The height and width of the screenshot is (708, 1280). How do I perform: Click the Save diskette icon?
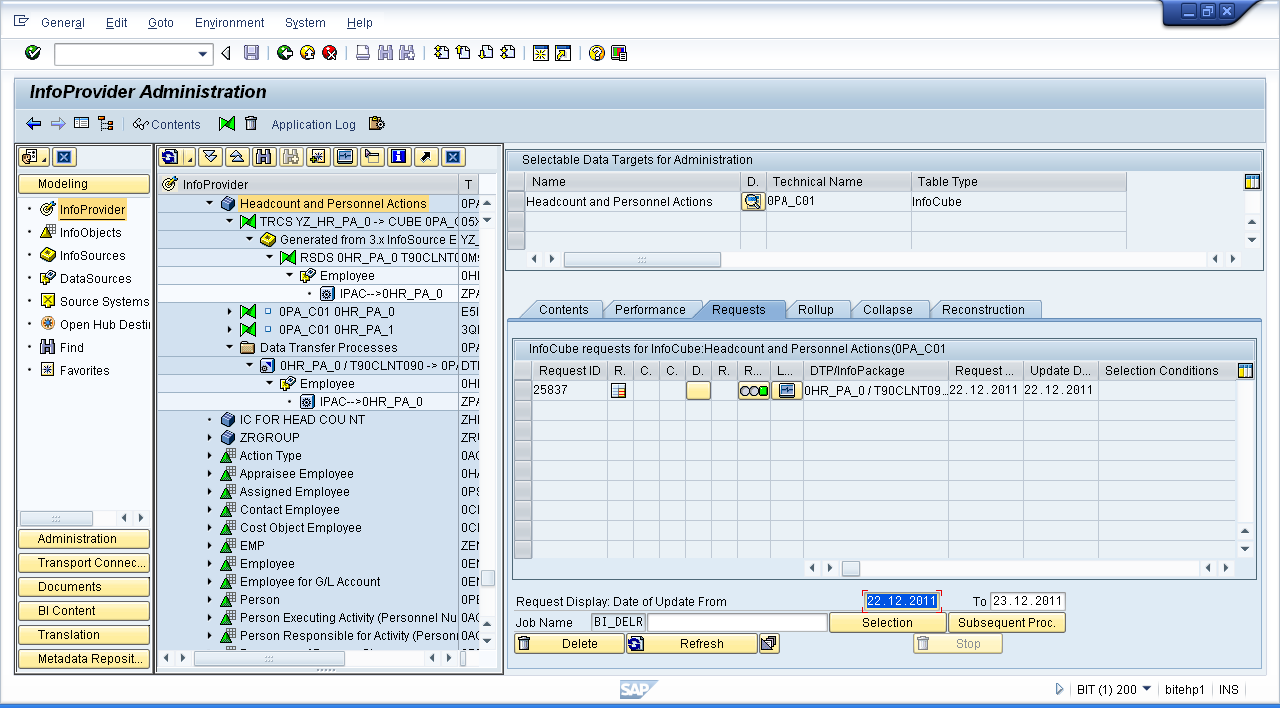252,53
